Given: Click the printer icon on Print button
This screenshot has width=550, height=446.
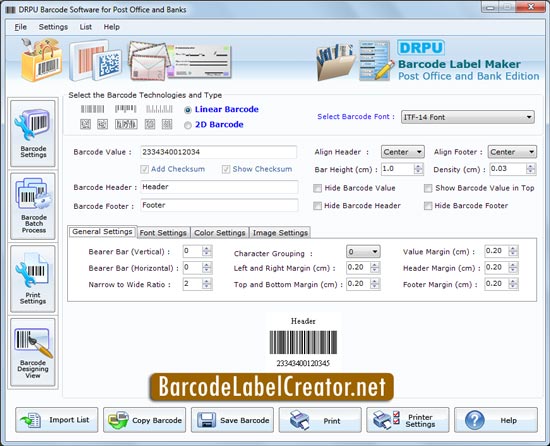Looking at the screenshot, I should [x=300, y=420].
